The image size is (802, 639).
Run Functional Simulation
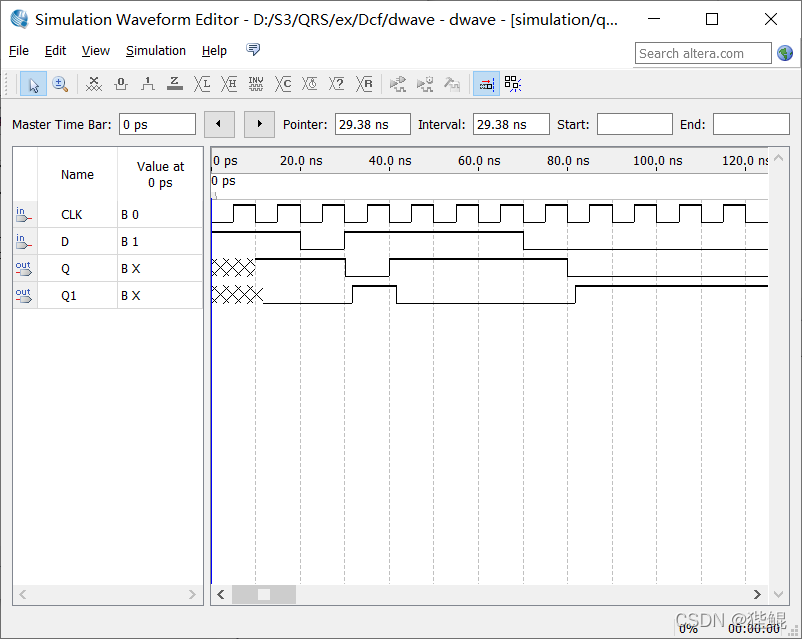point(397,84)
